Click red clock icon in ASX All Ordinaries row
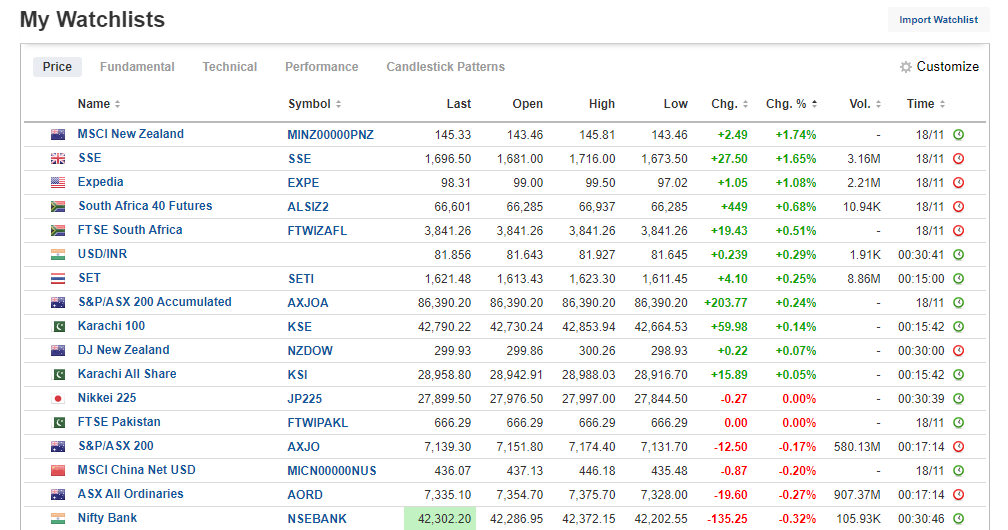The width and height of the screenshot is (1008, 530). click(x=958, y=495)
